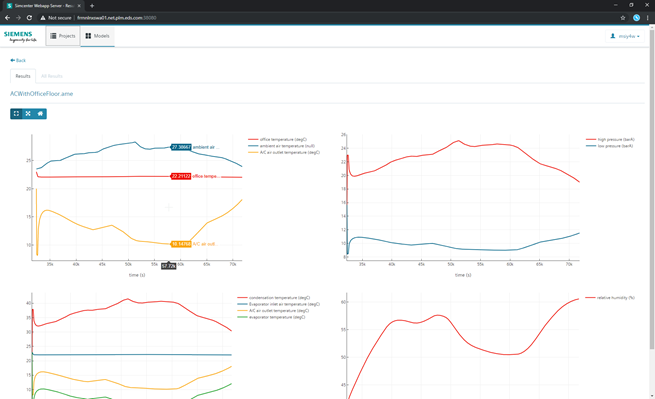The image size is (655, 399).
Task: Click the home icon in the blue toolbar
Action: (x=40, y=114)
